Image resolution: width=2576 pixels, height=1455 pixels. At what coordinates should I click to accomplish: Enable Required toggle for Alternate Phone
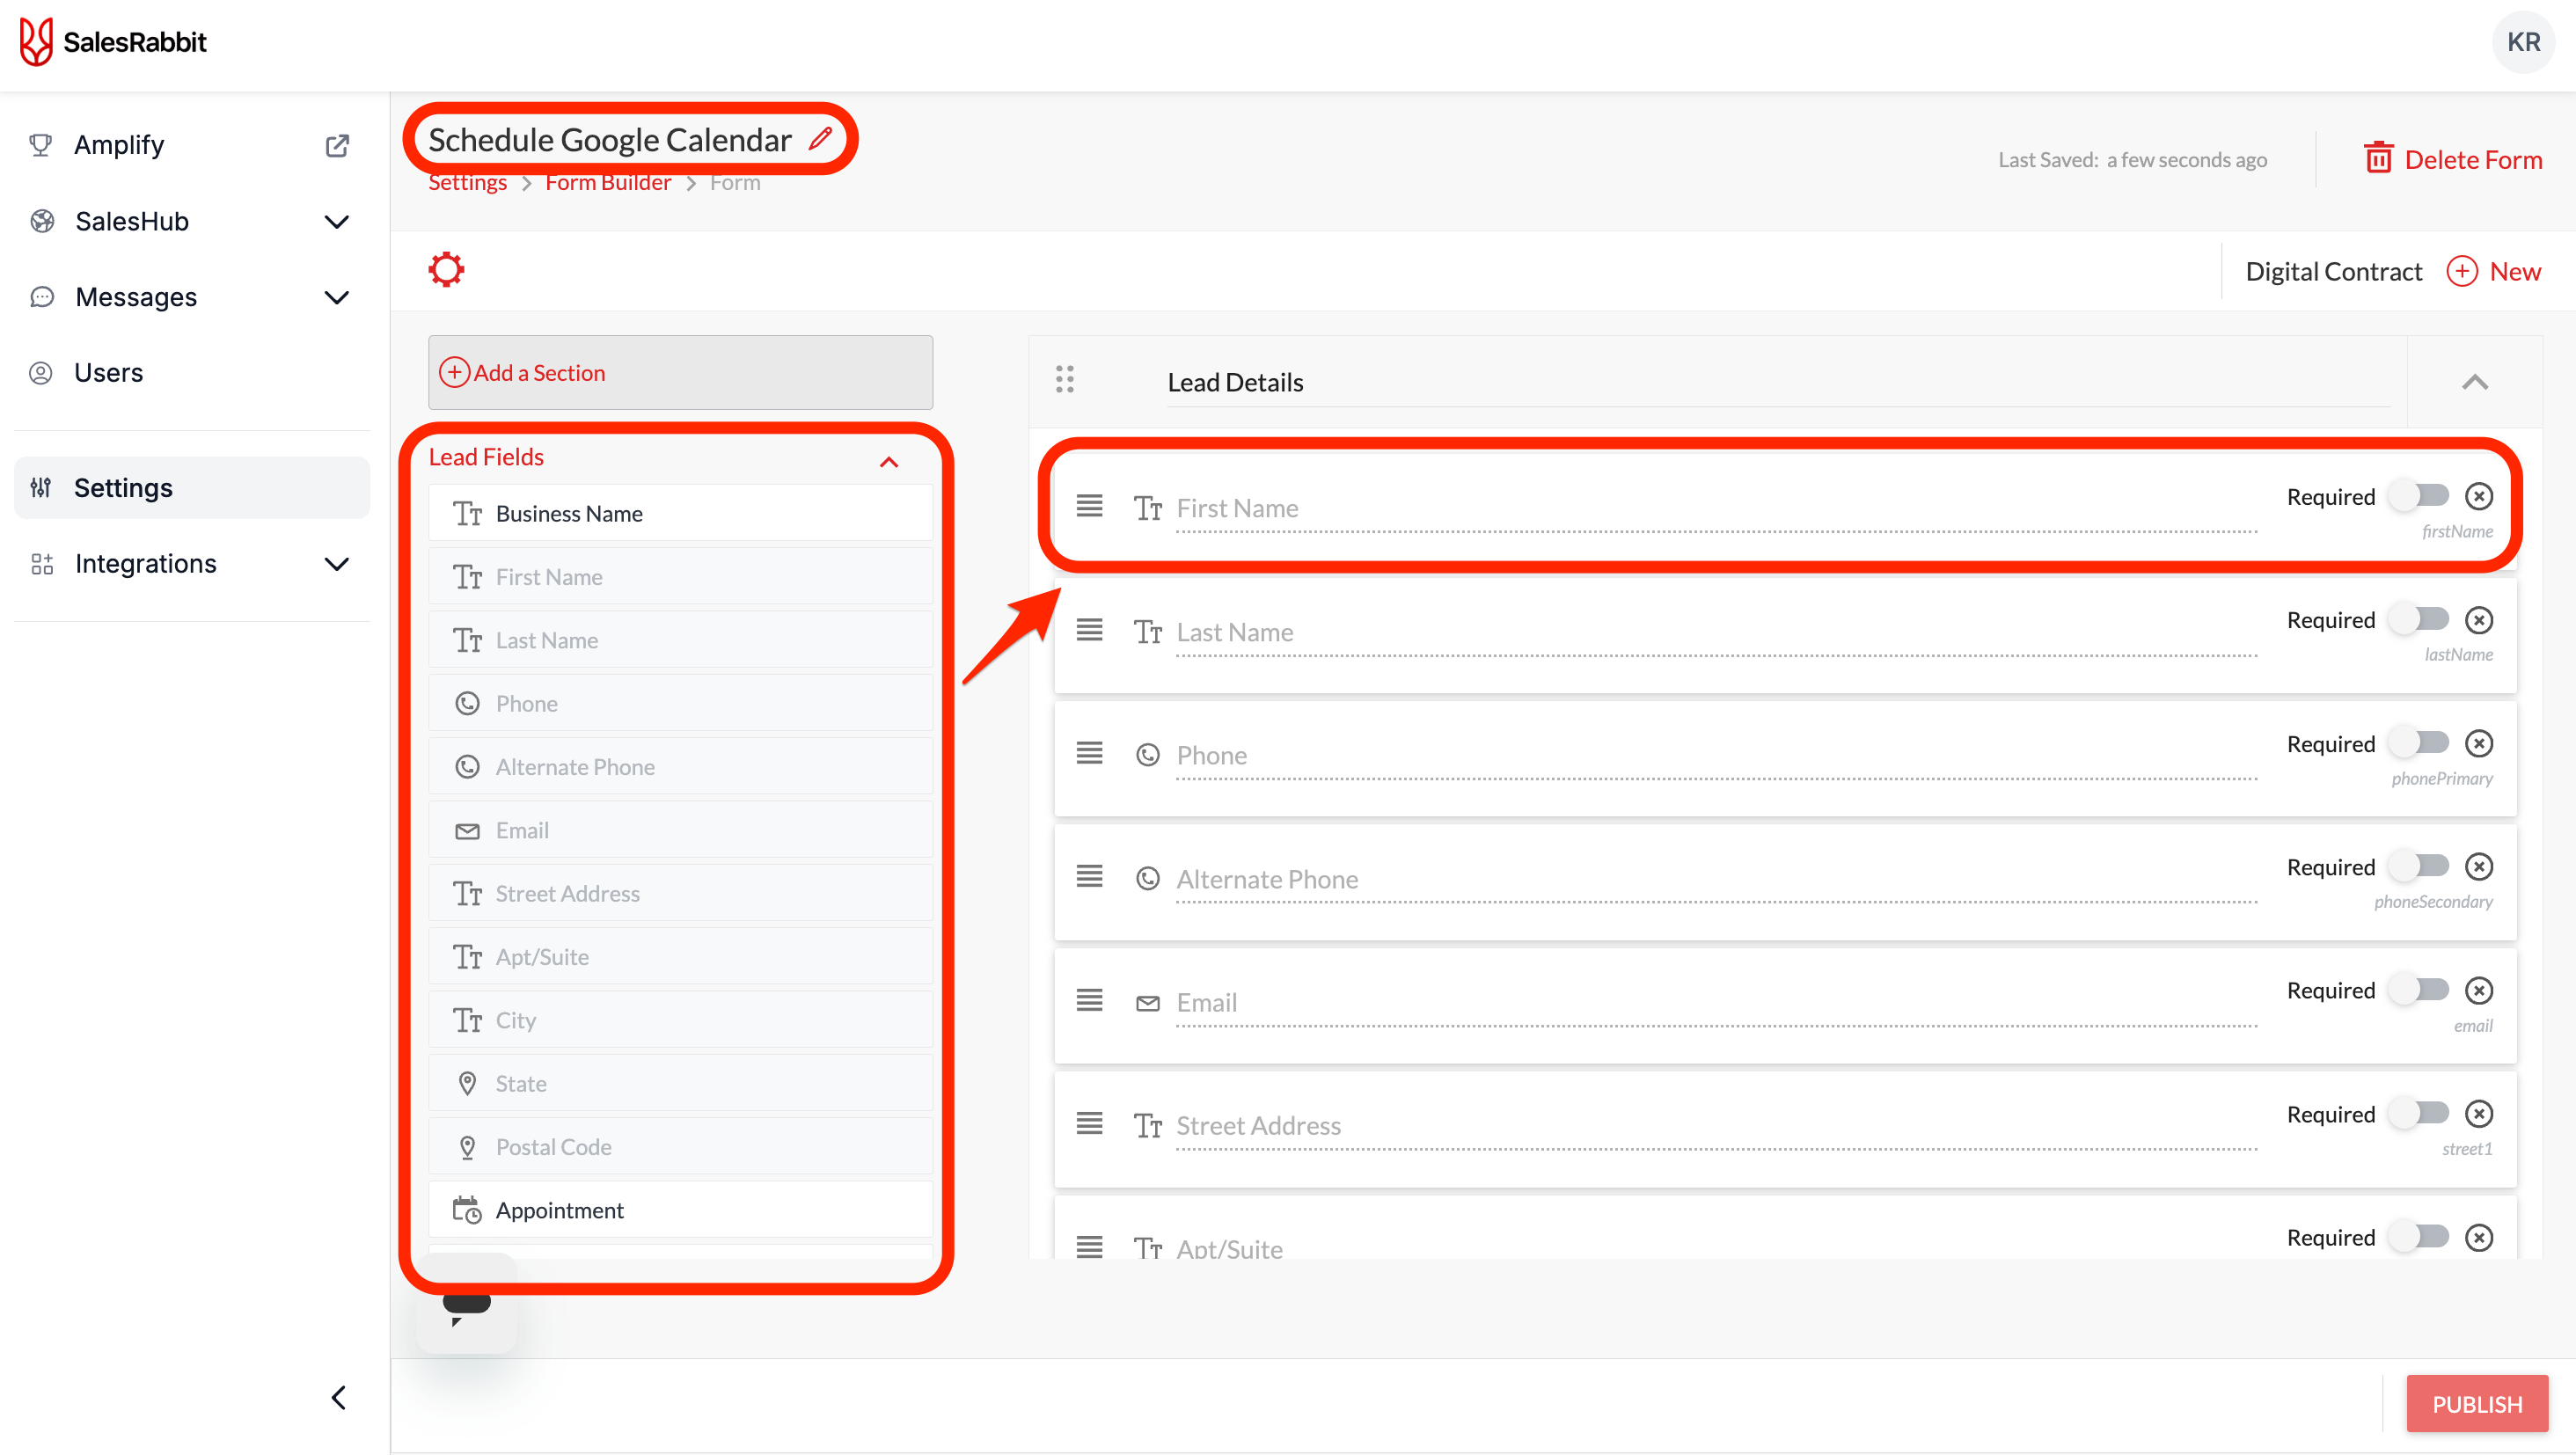tap(2421, 866)
